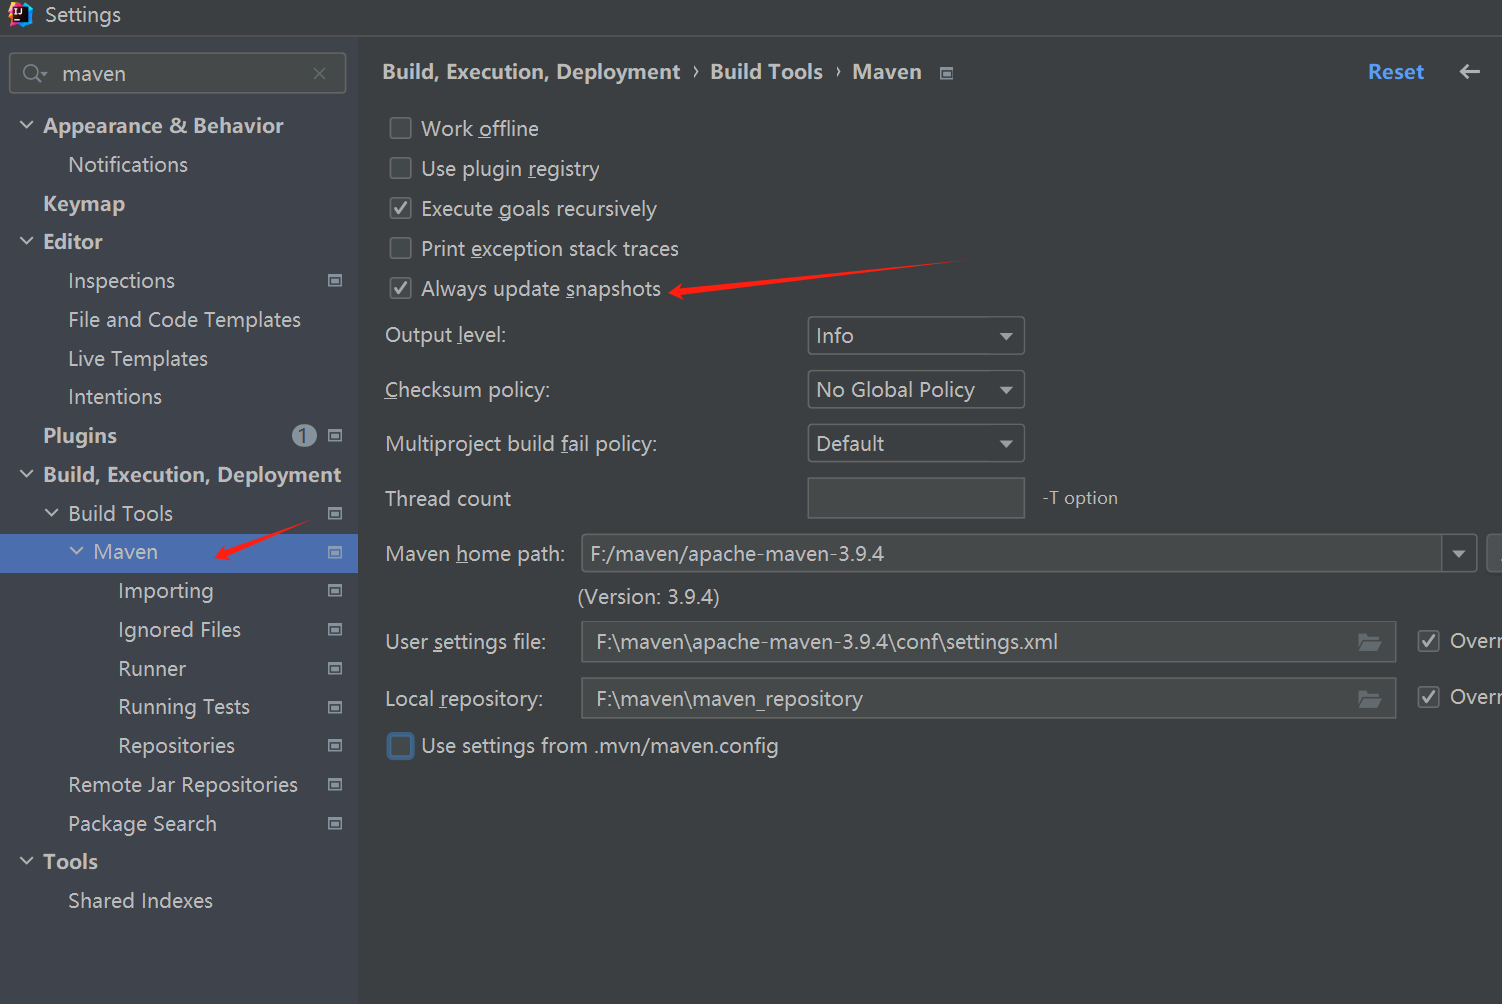Viewport: 1502px width, 1004px height.
Task: Collapse the Build, Execution, Deployment chevron
Action: (x=27, y=474)
